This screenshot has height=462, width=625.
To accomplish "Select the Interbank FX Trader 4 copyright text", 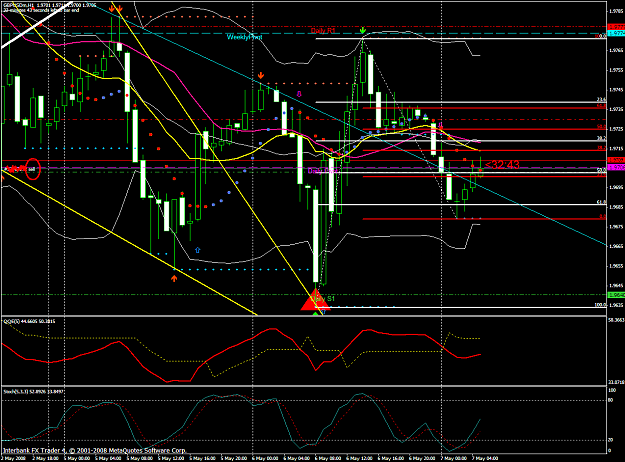I will coord(94,450).
